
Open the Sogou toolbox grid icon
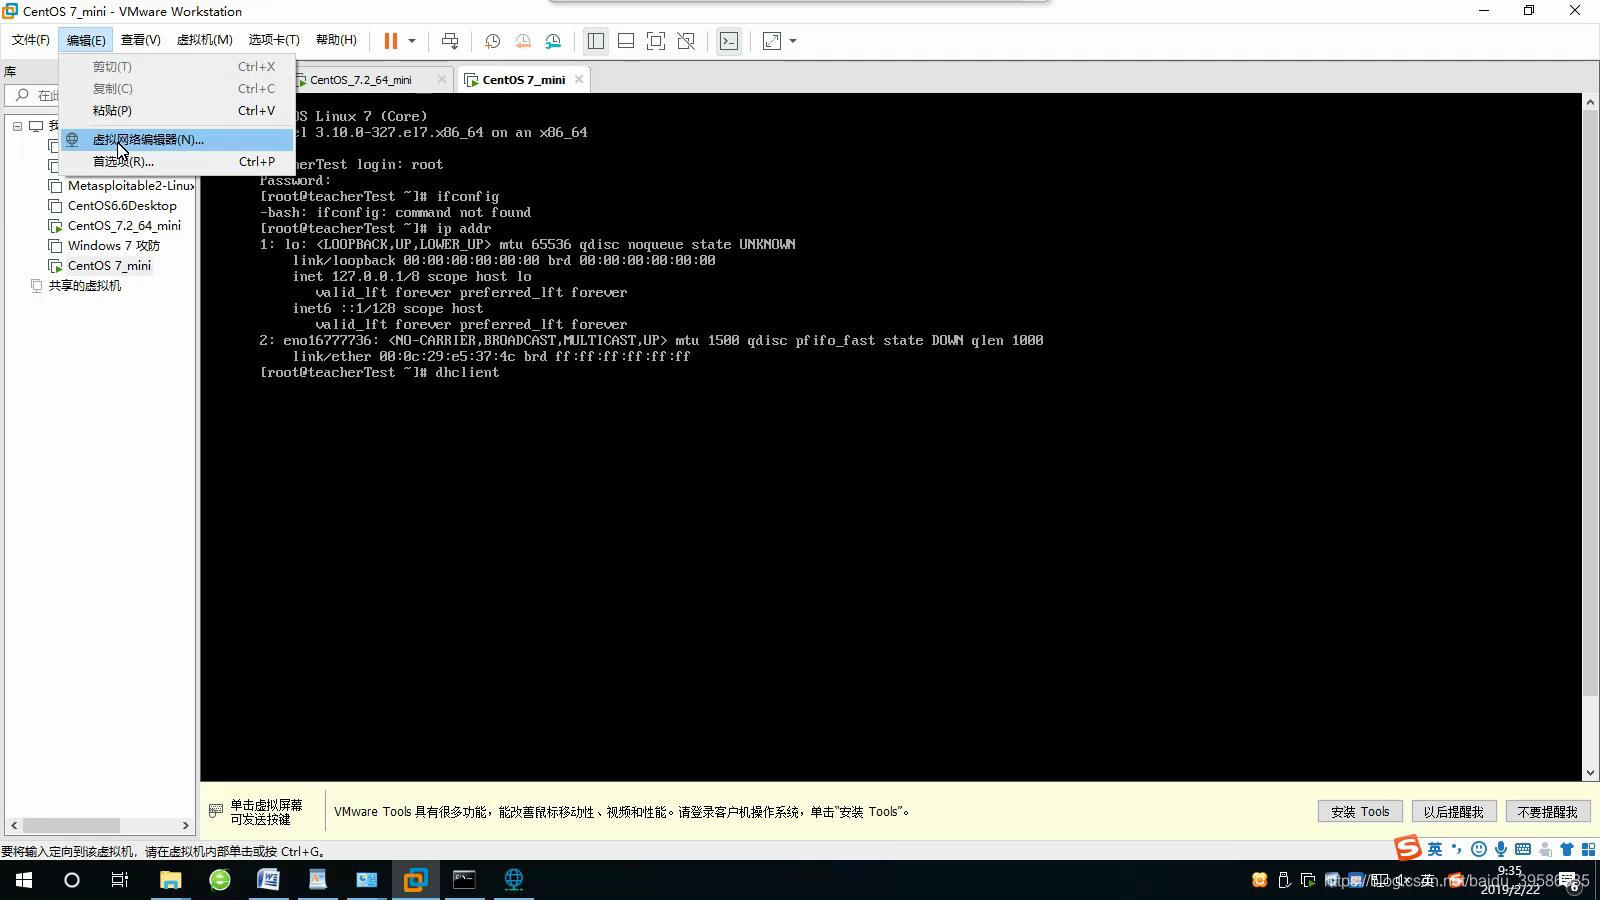[x=1588, y=849]
